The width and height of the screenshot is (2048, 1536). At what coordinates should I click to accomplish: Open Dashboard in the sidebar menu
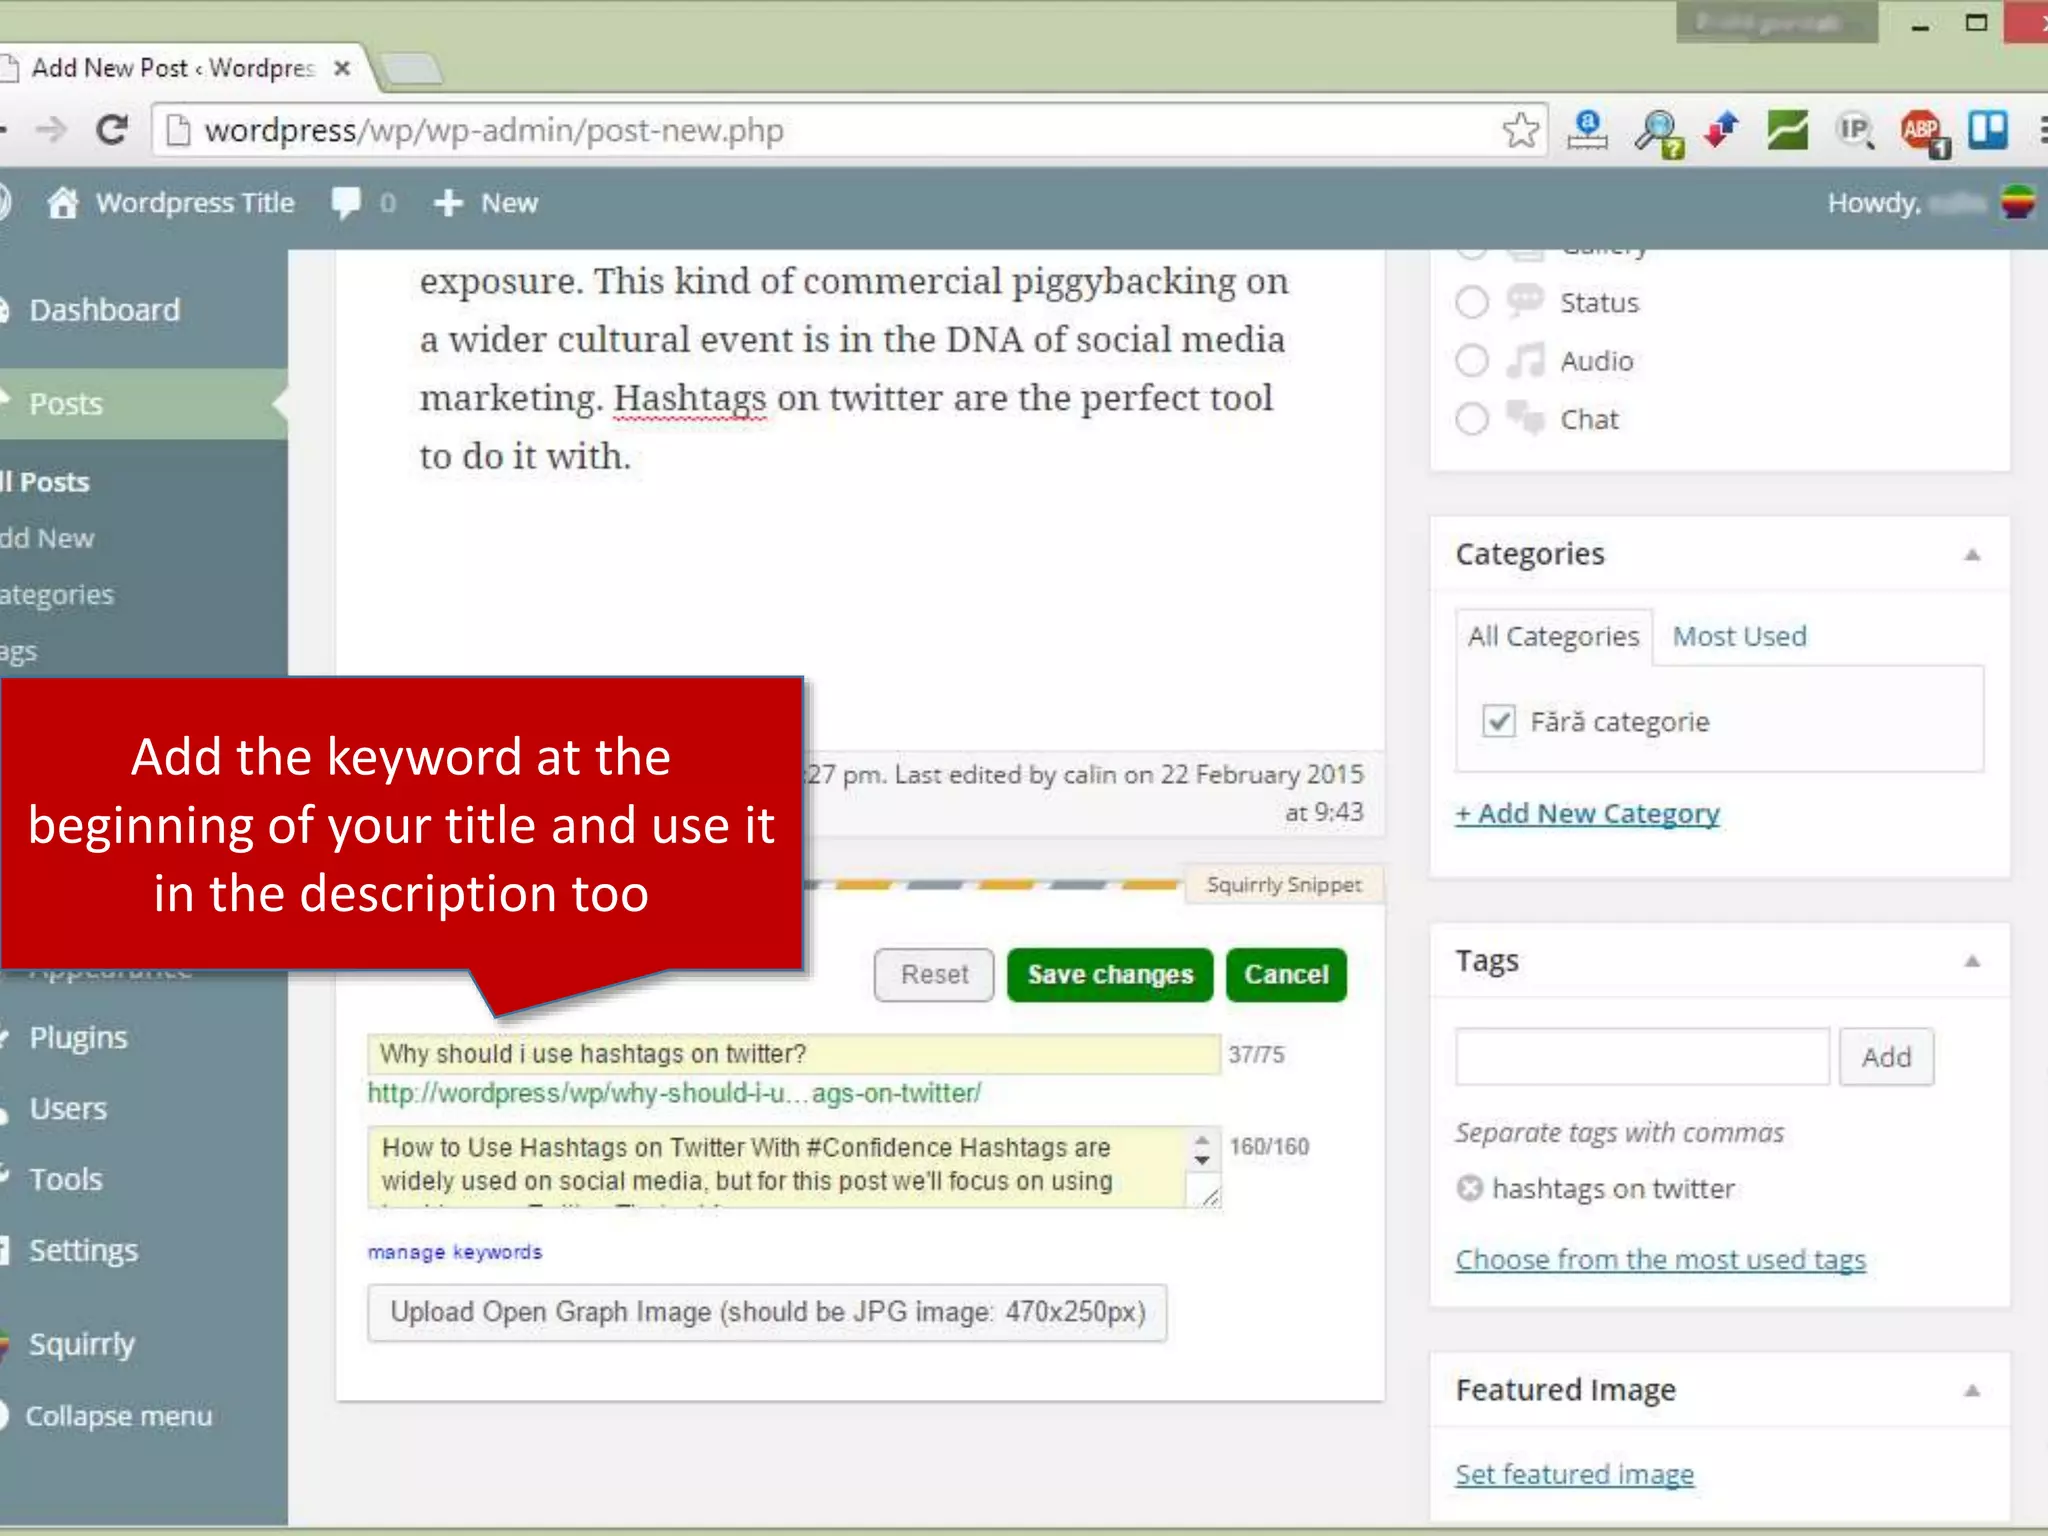tap(104, 310)
